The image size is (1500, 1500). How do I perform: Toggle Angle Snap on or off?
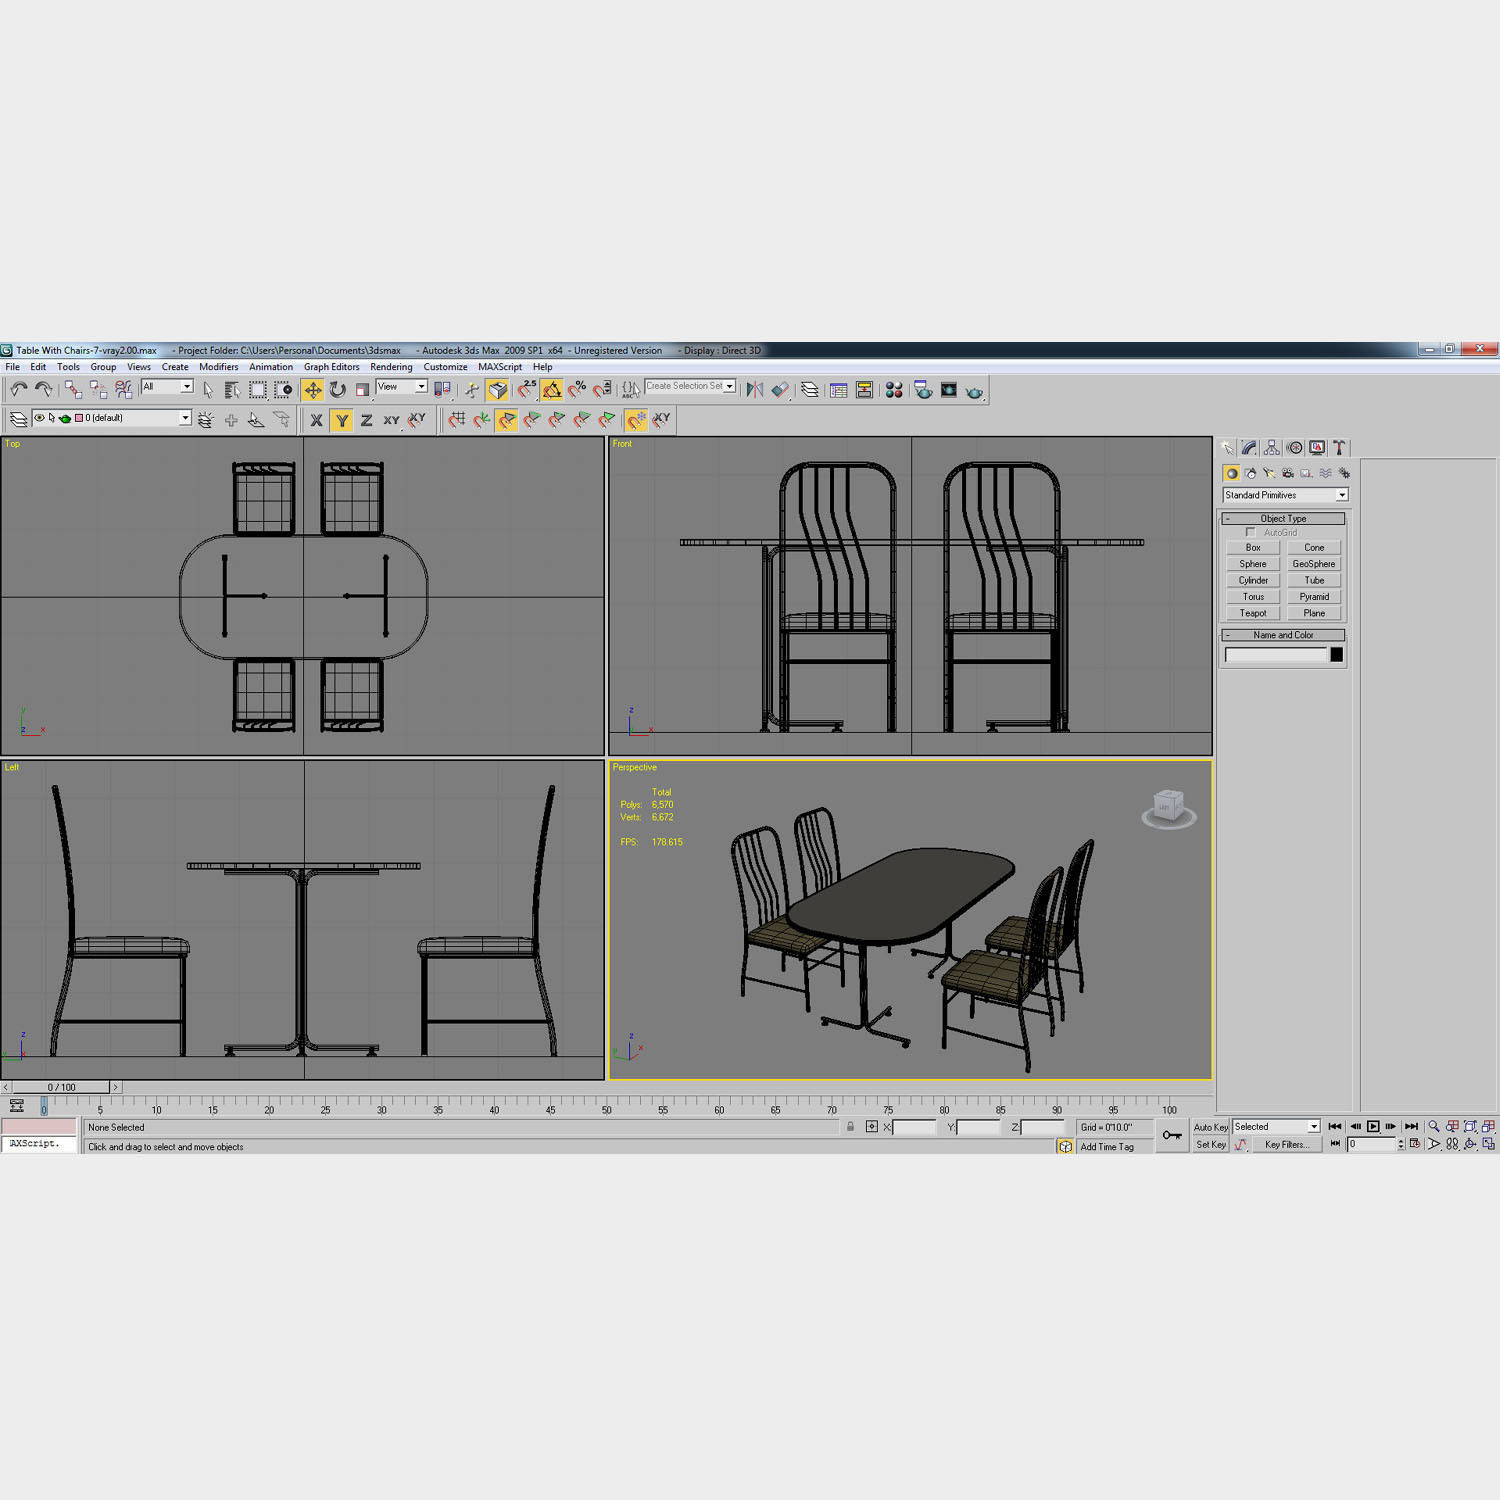552,390
